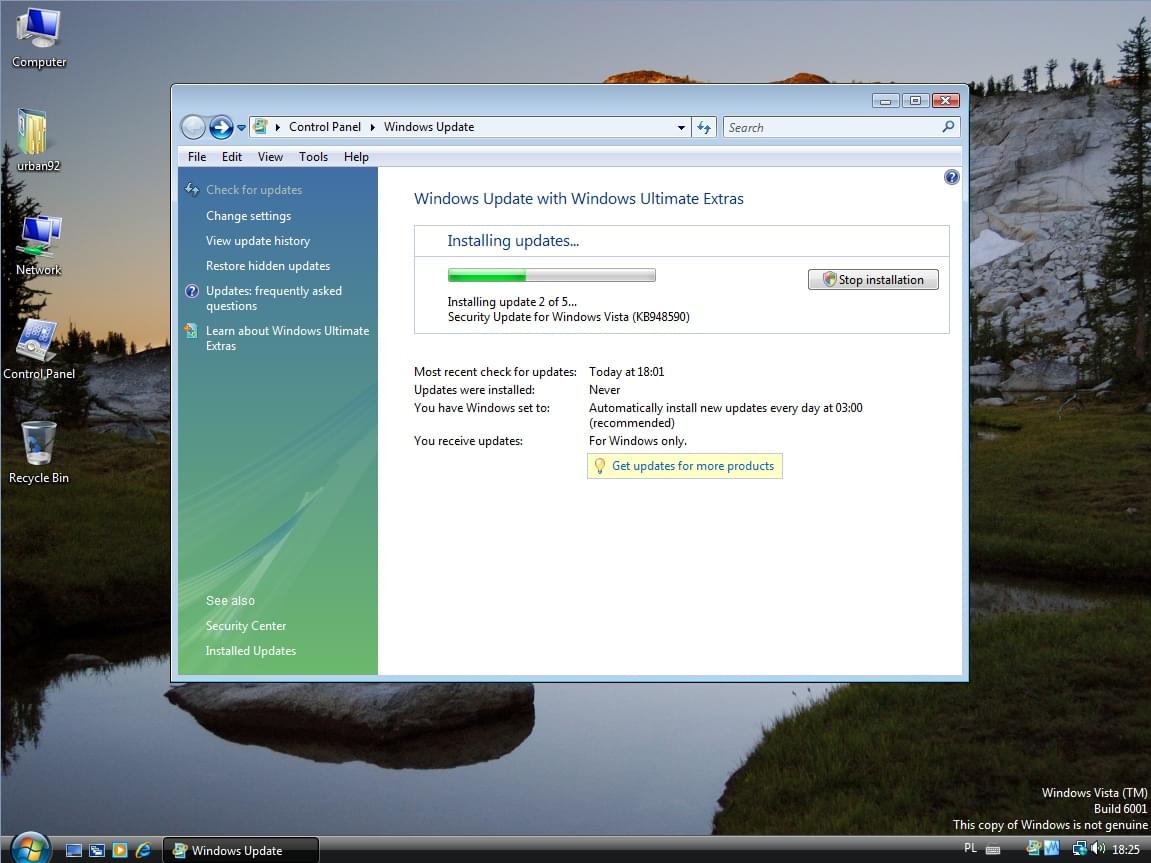Image resolution: width=1151 pixels, height=863 pixels.
Task: Expand the arrow before Control Panel breadcrumb
Action: click(278, 127)
